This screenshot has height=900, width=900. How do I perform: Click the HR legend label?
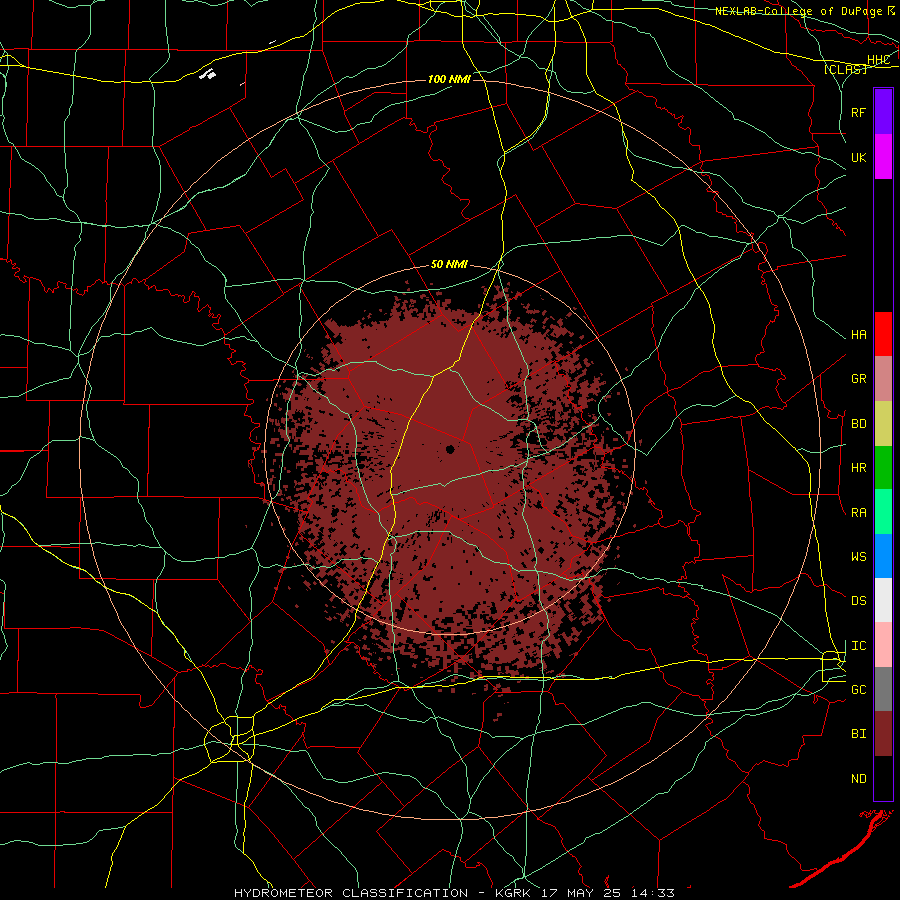point(859,468)
